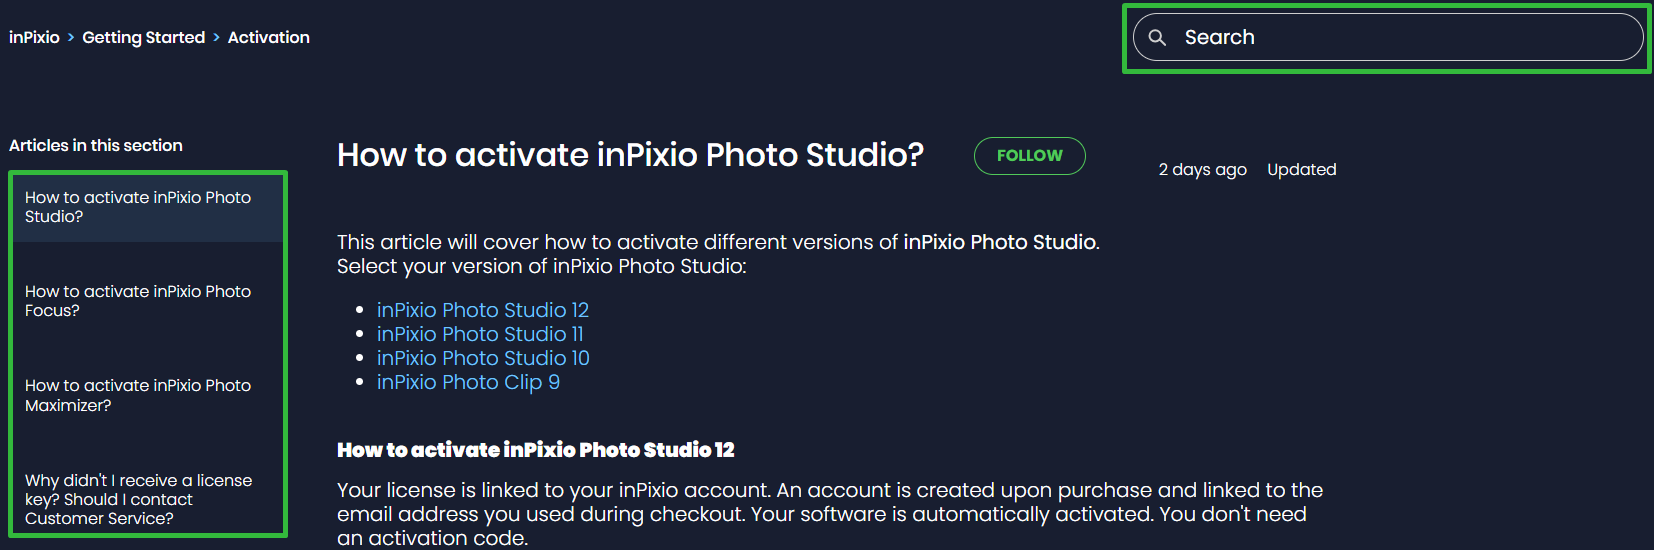The image size is (1654, 550).
Task: Click the '2 days ago' timestamp
Action: click(1202, 170)
